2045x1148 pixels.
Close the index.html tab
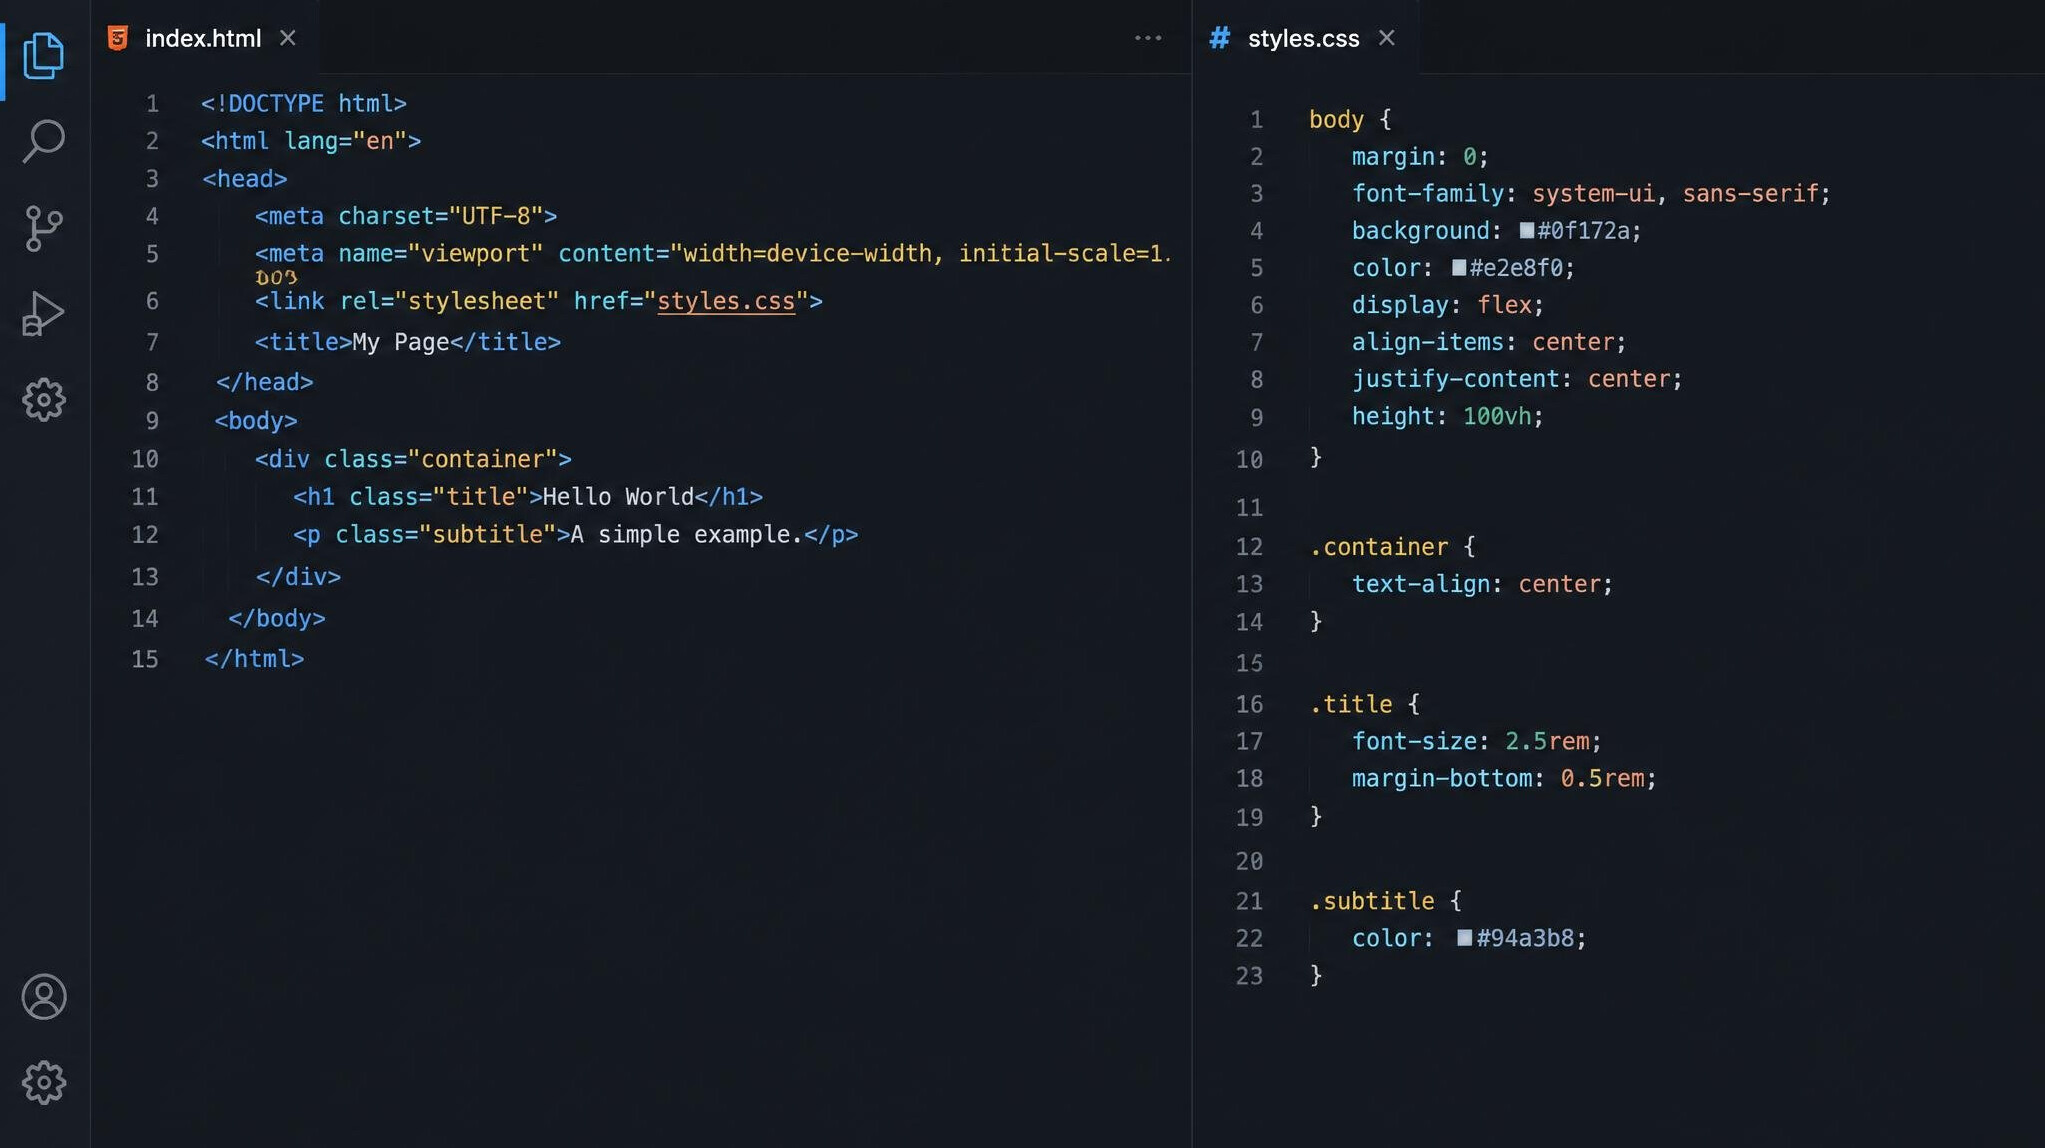[288, 38]
